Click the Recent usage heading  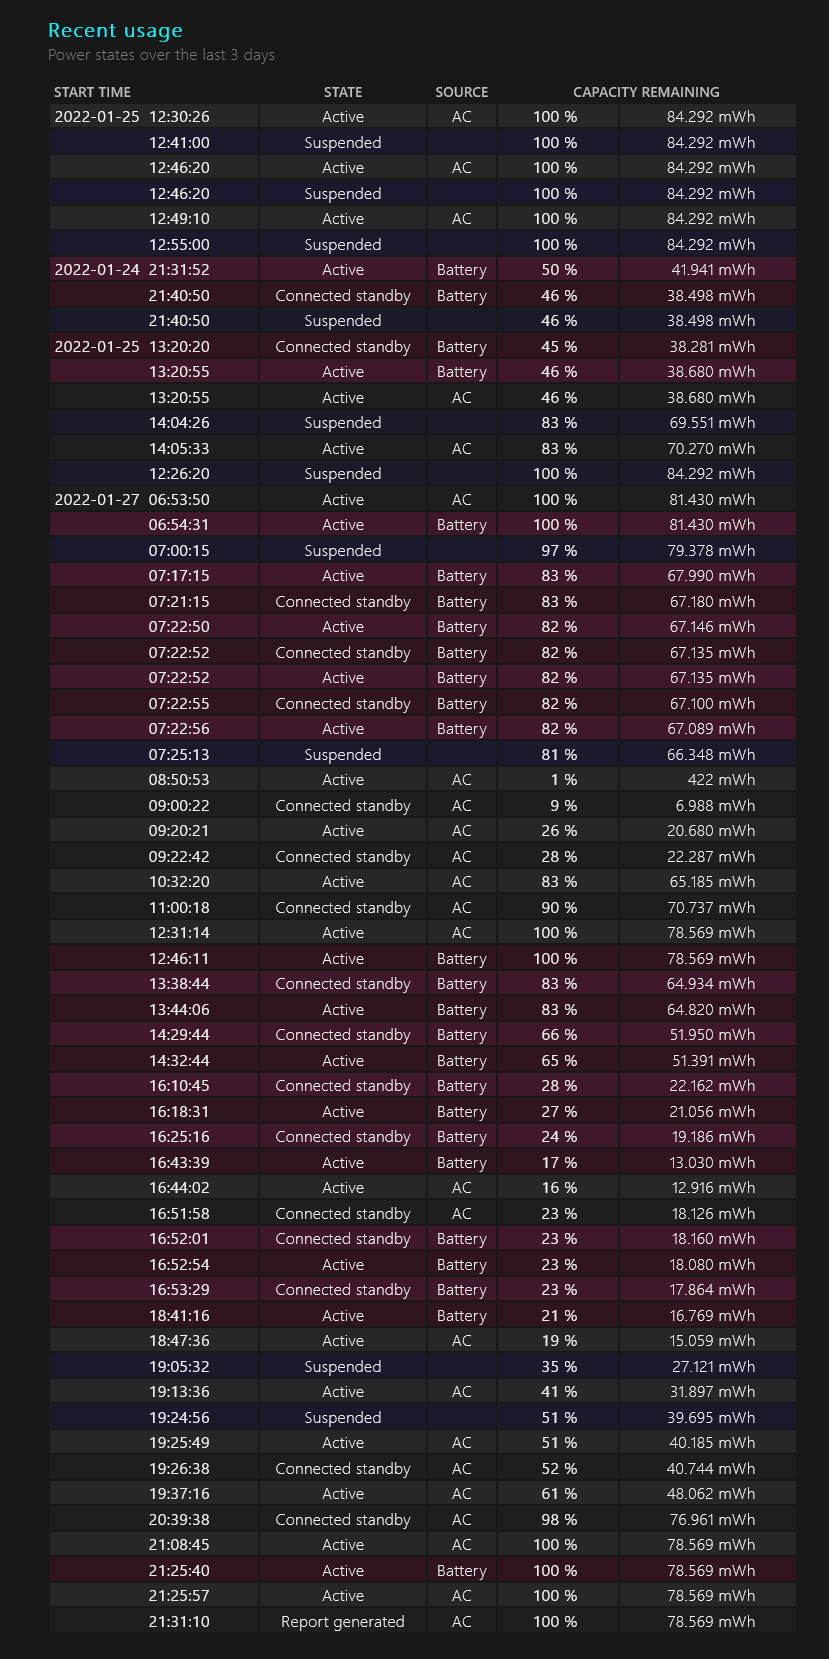(115, 31)
